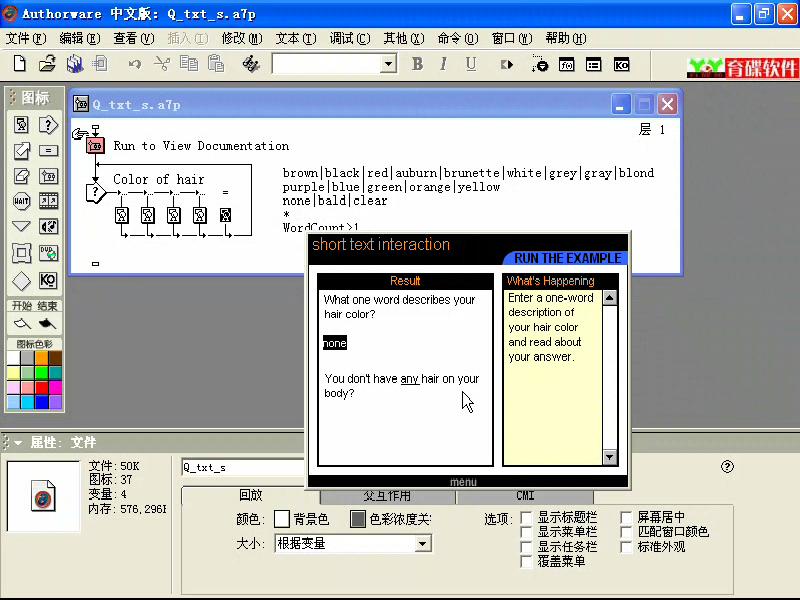Click the Undo toolbar icon
Viewport: 800px width, 600px height.
pyautogui.click(x=135, y=64)
